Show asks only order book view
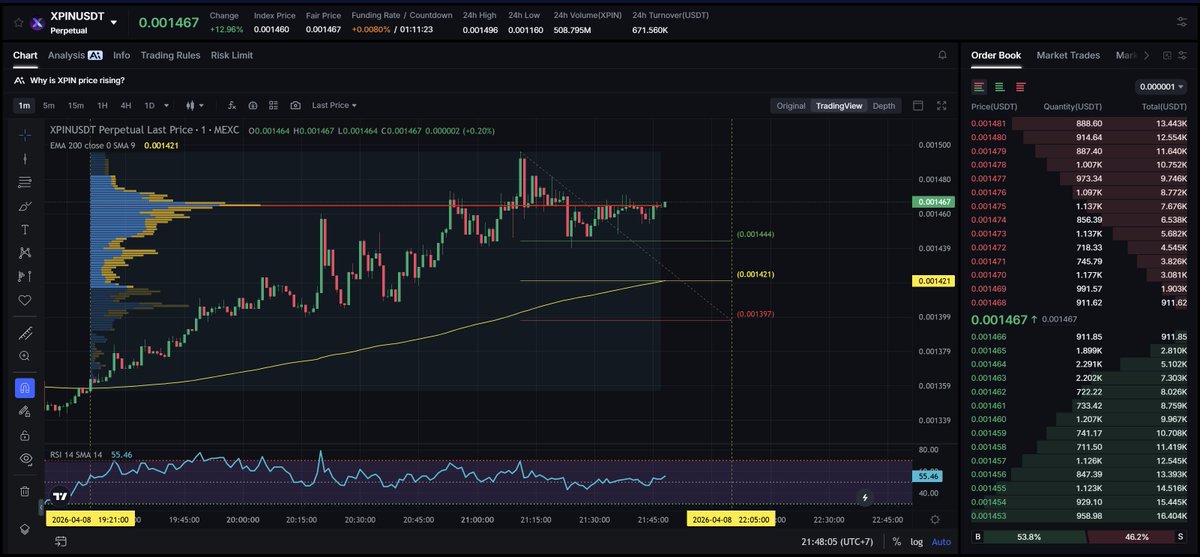The image size is (1200, 557). [1020, 87]
